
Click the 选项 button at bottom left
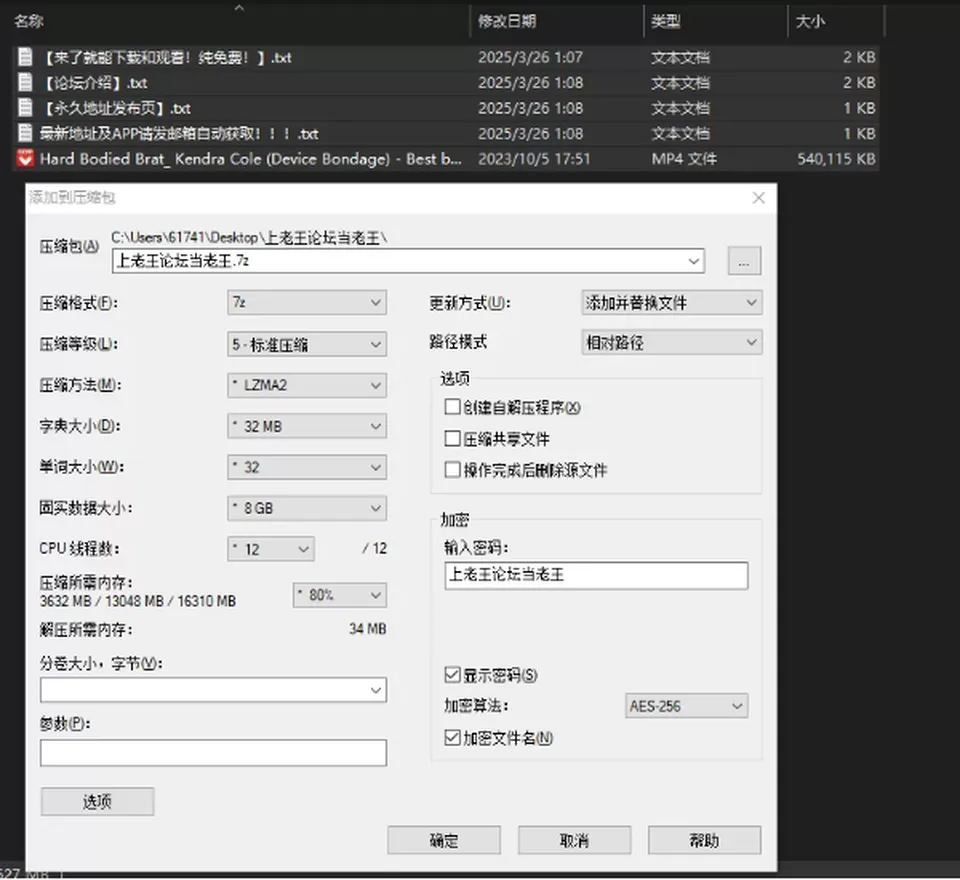point(97,802)
